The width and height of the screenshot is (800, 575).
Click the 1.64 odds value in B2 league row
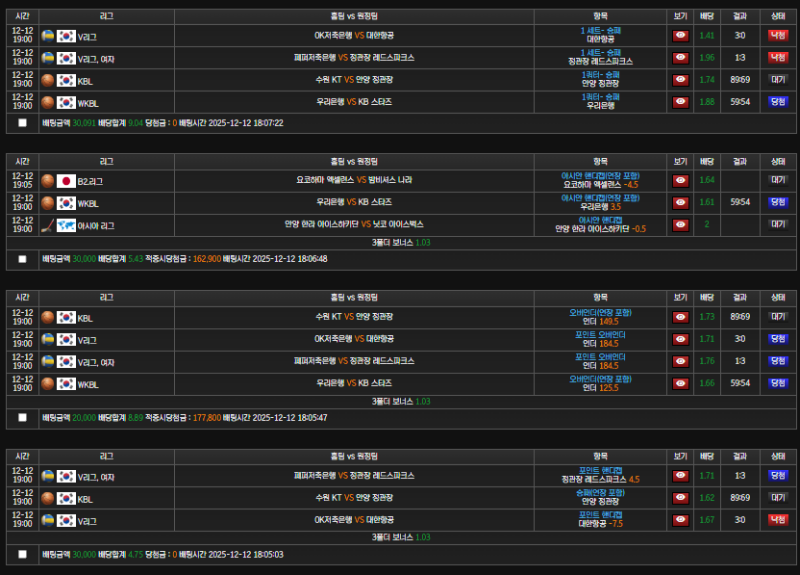[707, 181]
